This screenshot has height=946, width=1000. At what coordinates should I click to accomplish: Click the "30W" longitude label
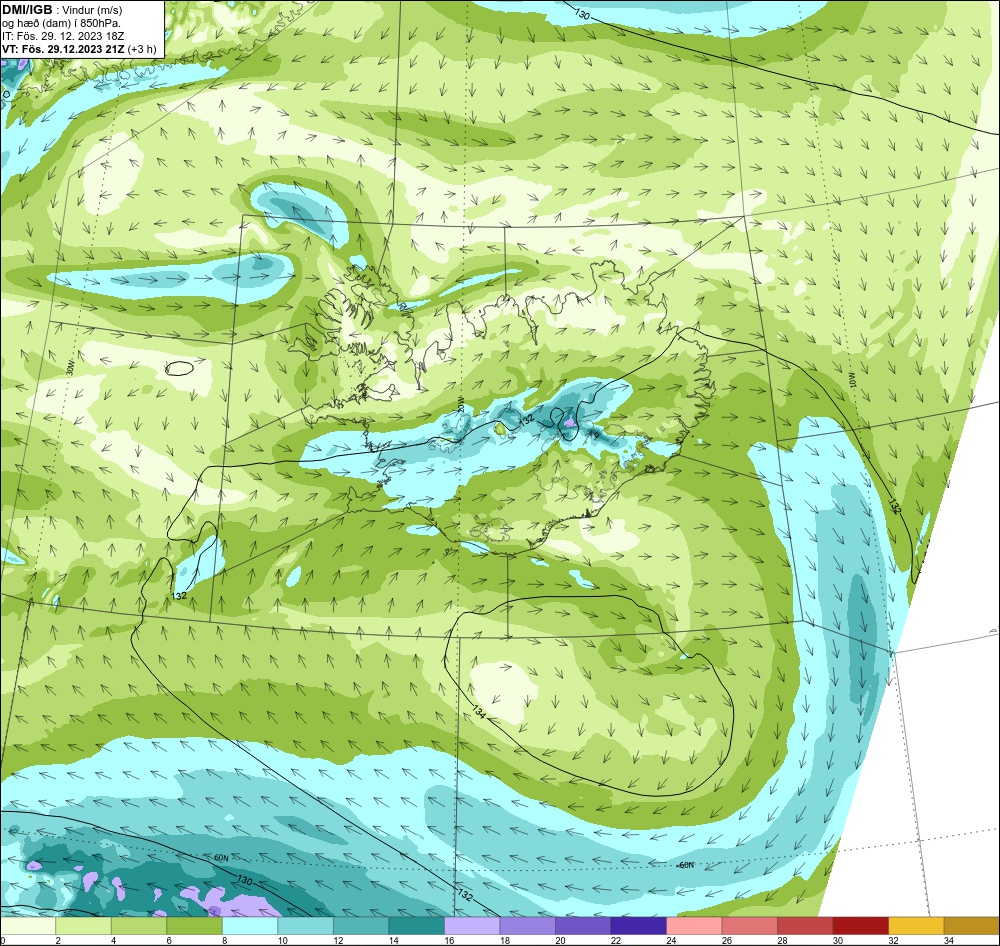coord(71,367)
